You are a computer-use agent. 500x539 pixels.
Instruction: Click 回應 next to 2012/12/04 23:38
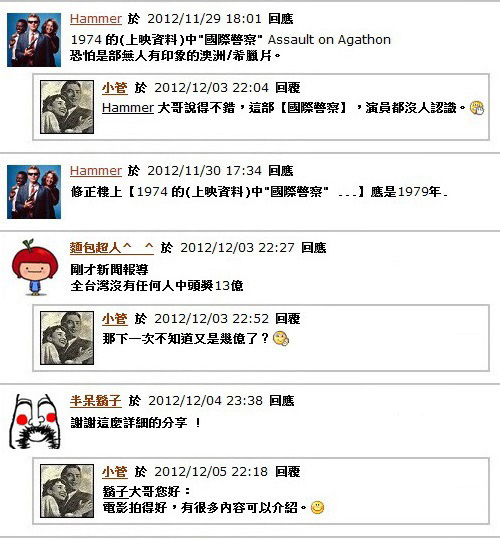(x=282, y=400)
